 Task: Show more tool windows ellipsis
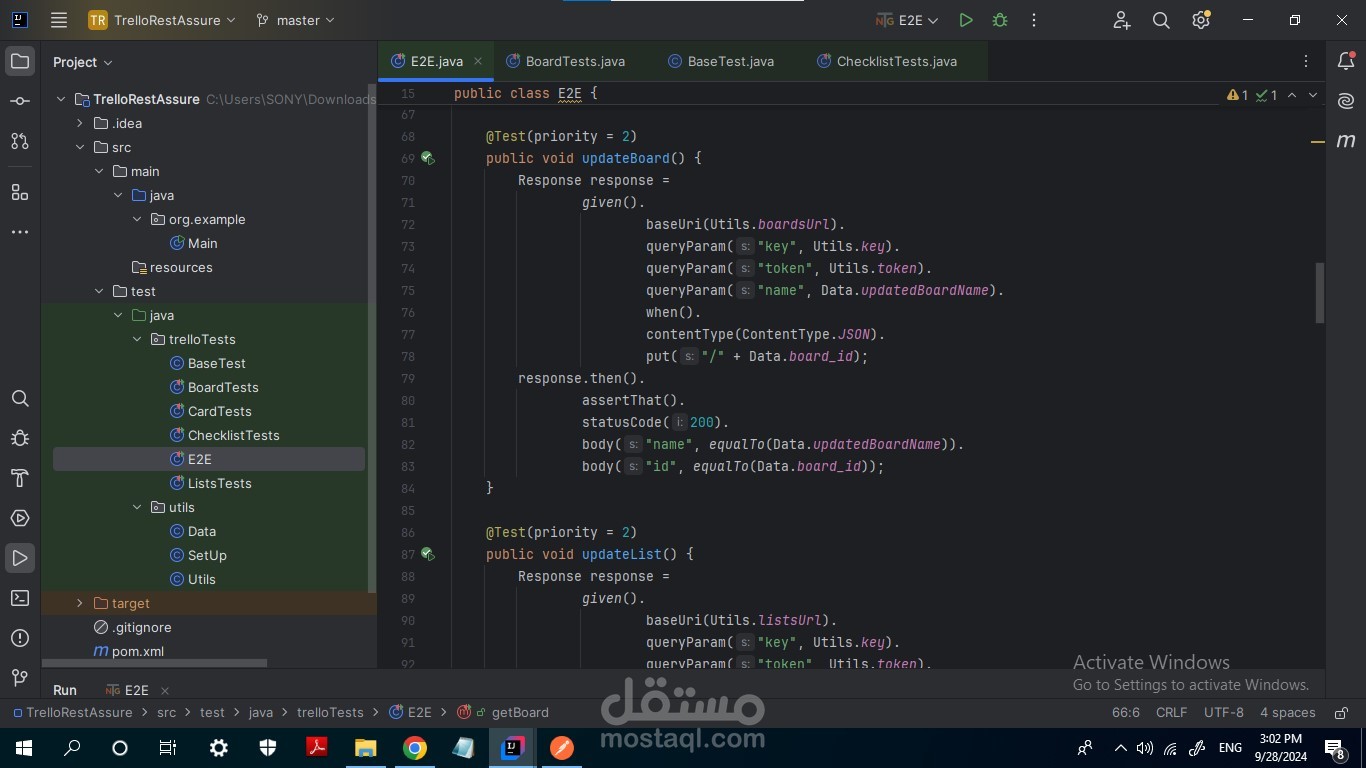tap(20, 232)
